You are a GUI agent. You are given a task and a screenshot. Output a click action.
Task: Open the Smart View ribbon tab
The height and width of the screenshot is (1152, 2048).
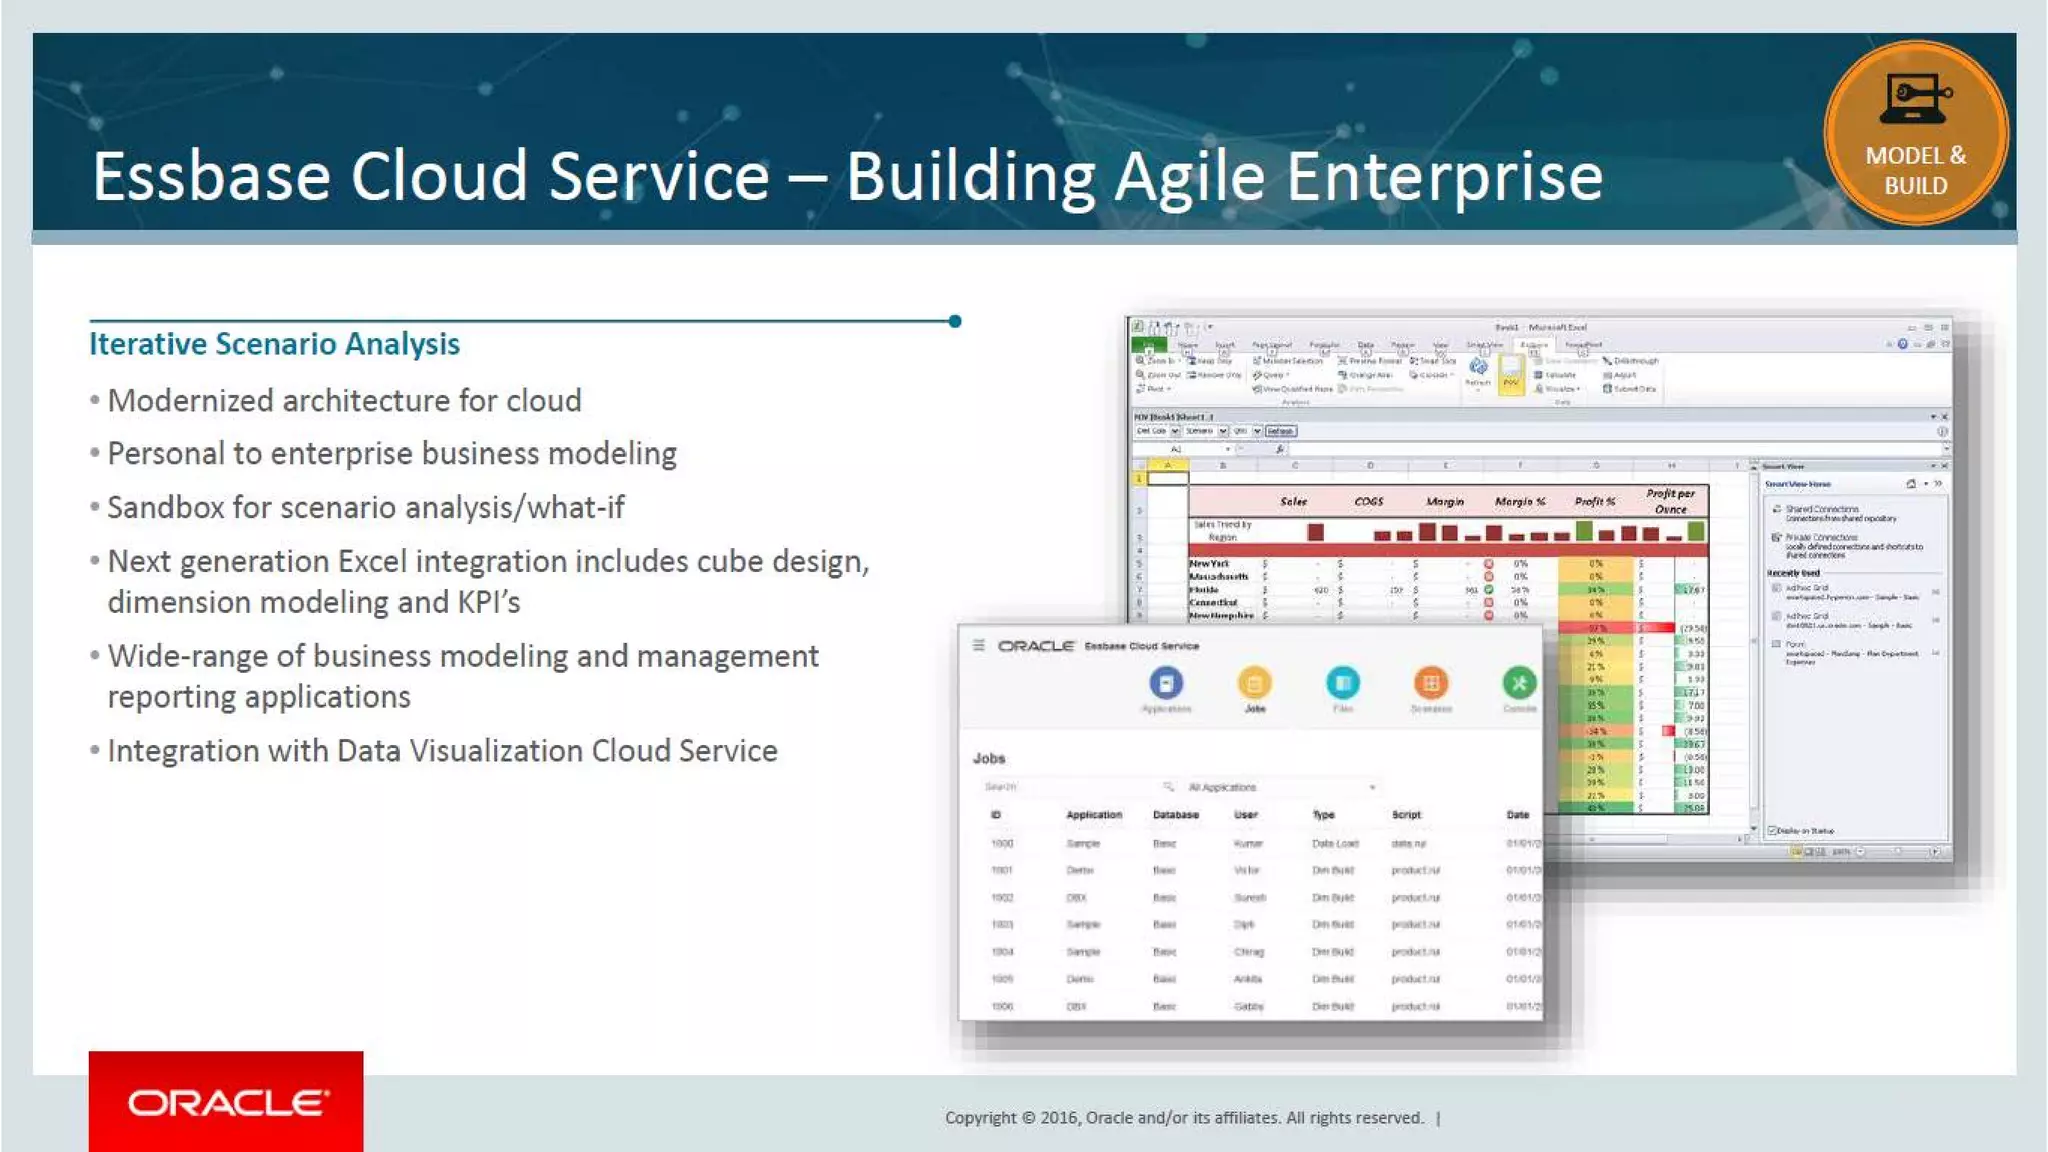[x=1484, y=345]
